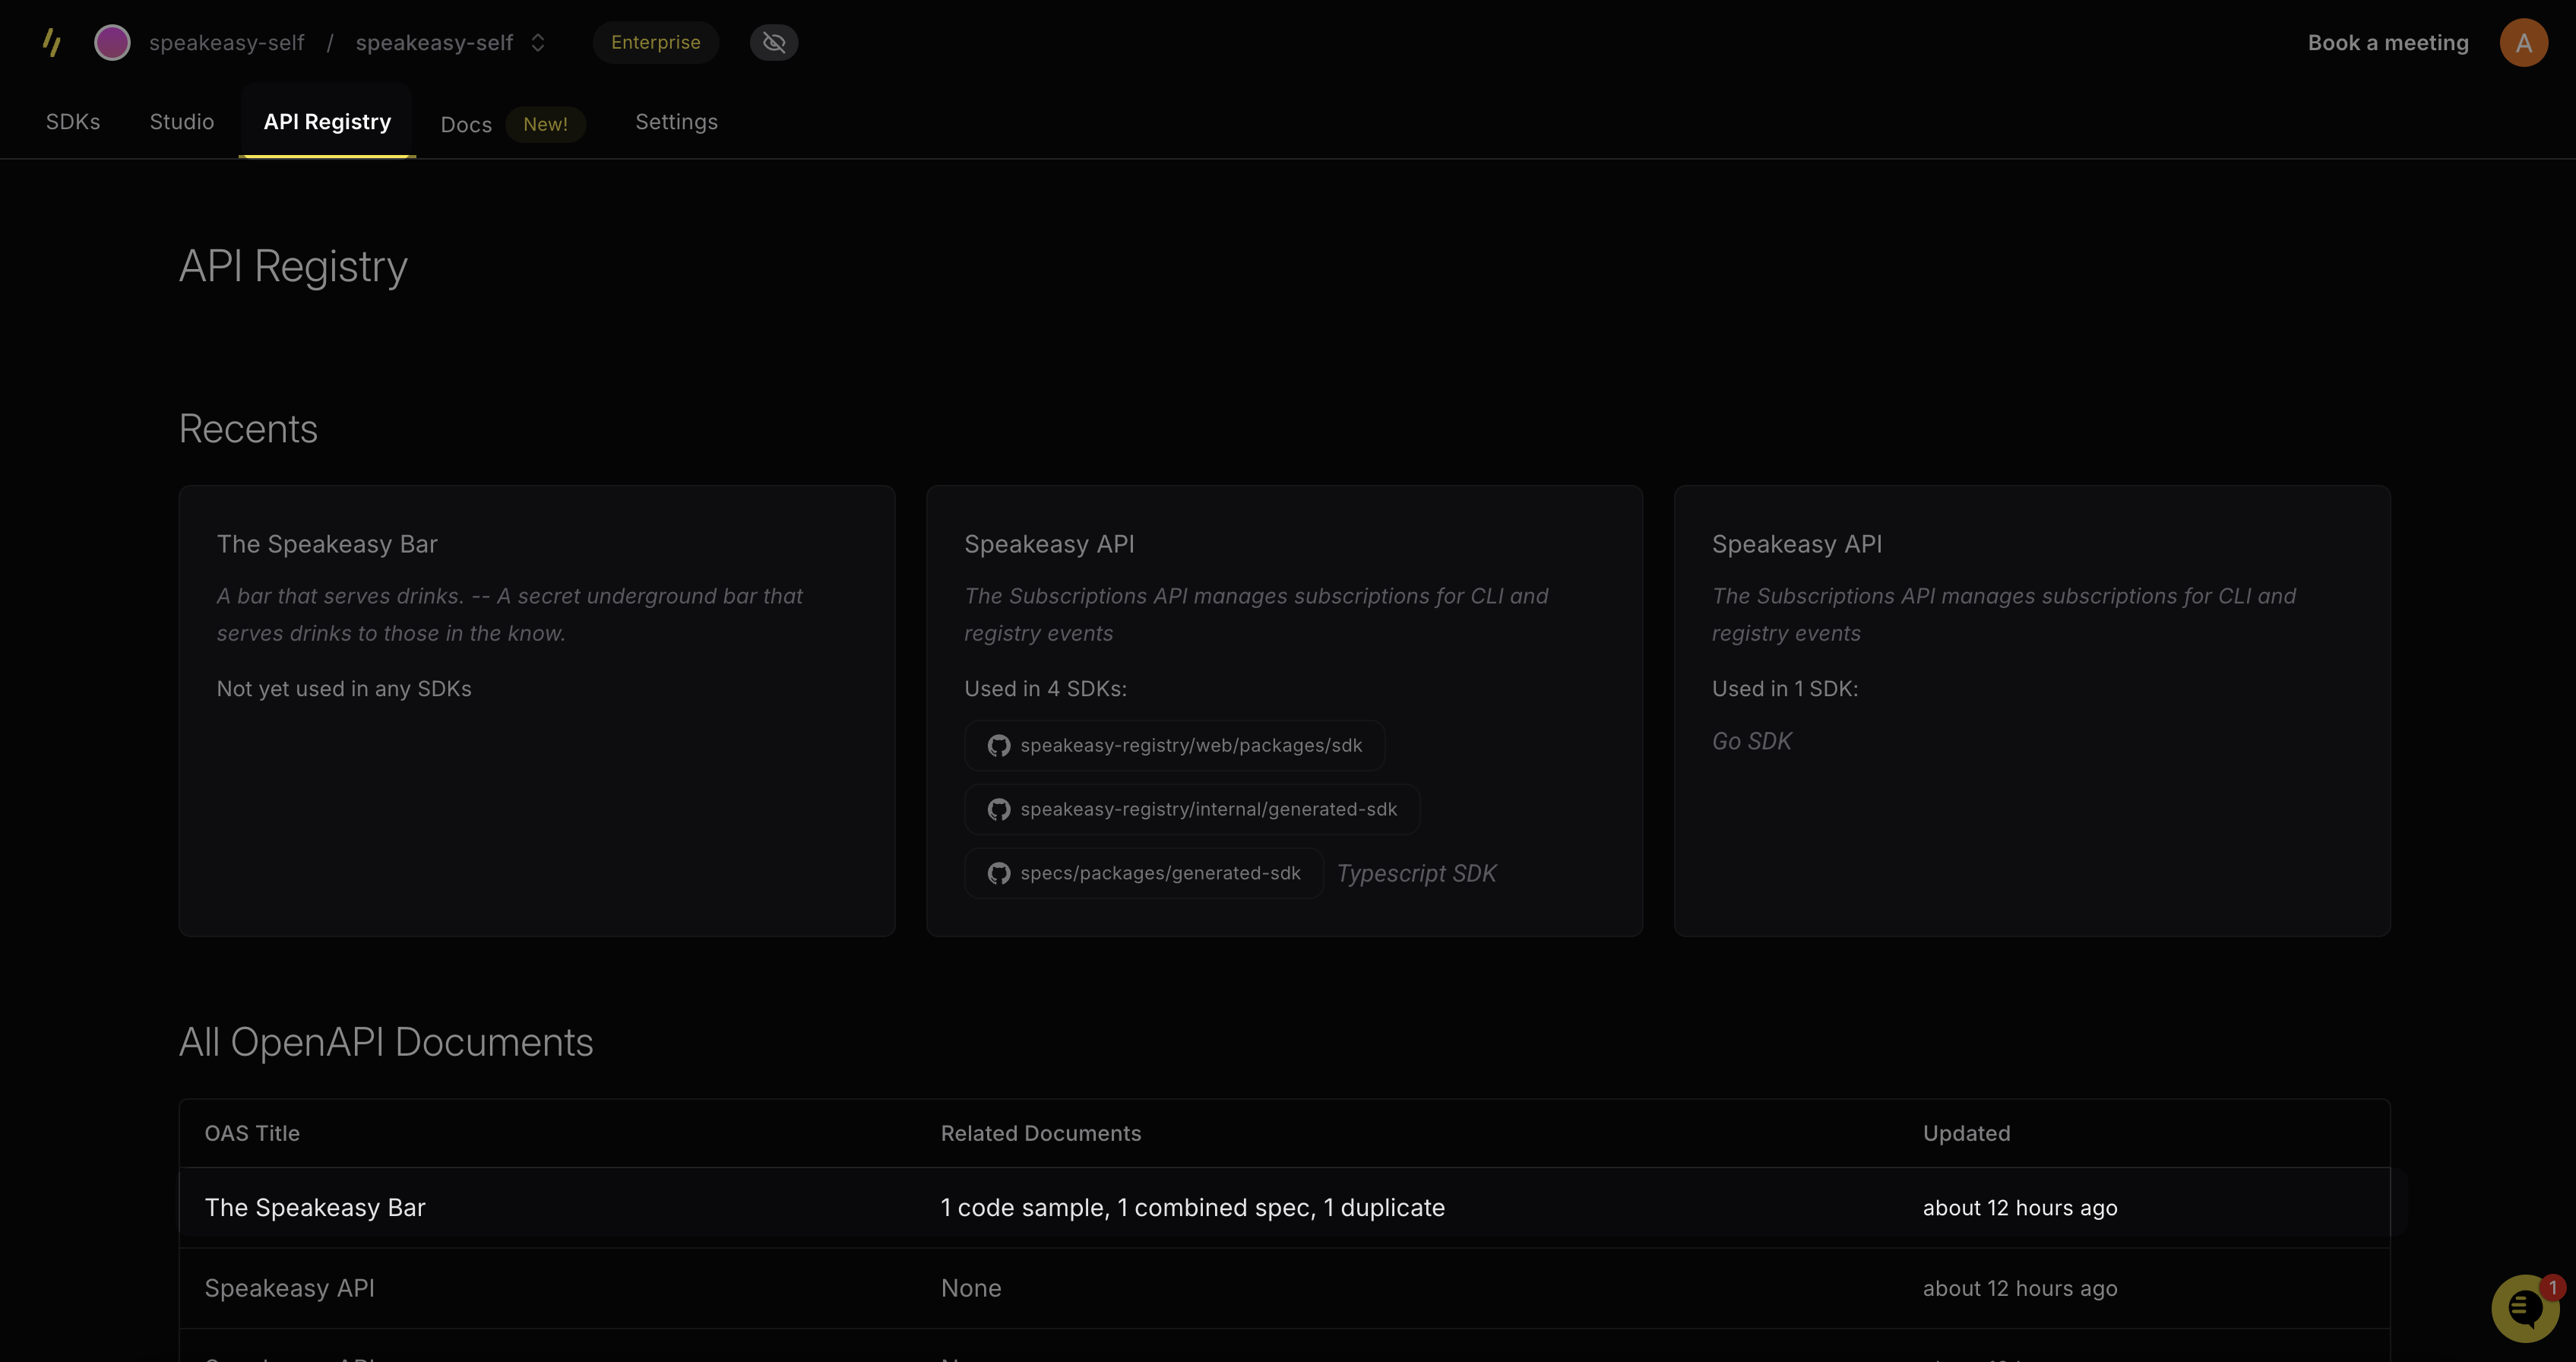The image size is (2576, 1362).
Task: Click the OAS Title column header
Action: tap(252, 1133)
